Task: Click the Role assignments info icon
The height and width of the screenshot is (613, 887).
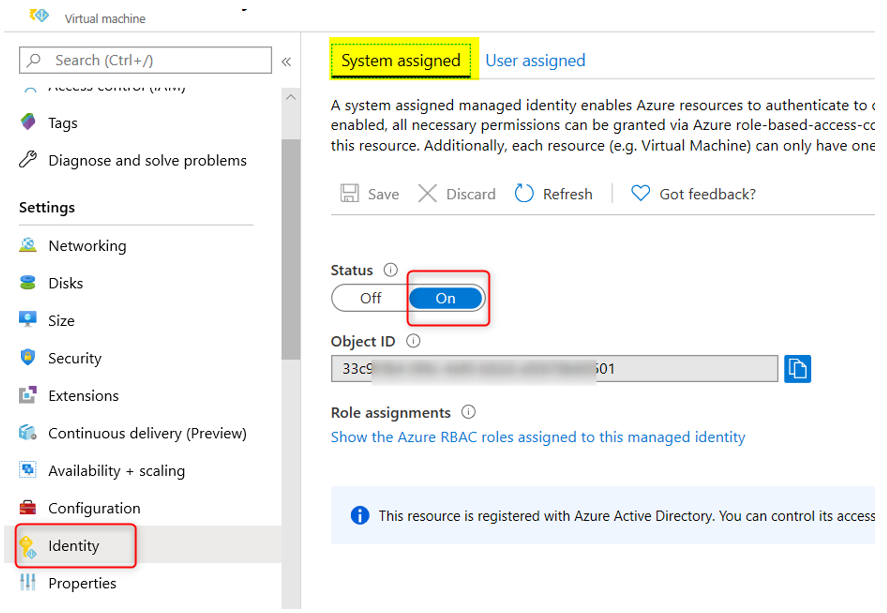Action: [x=468, y=412]
